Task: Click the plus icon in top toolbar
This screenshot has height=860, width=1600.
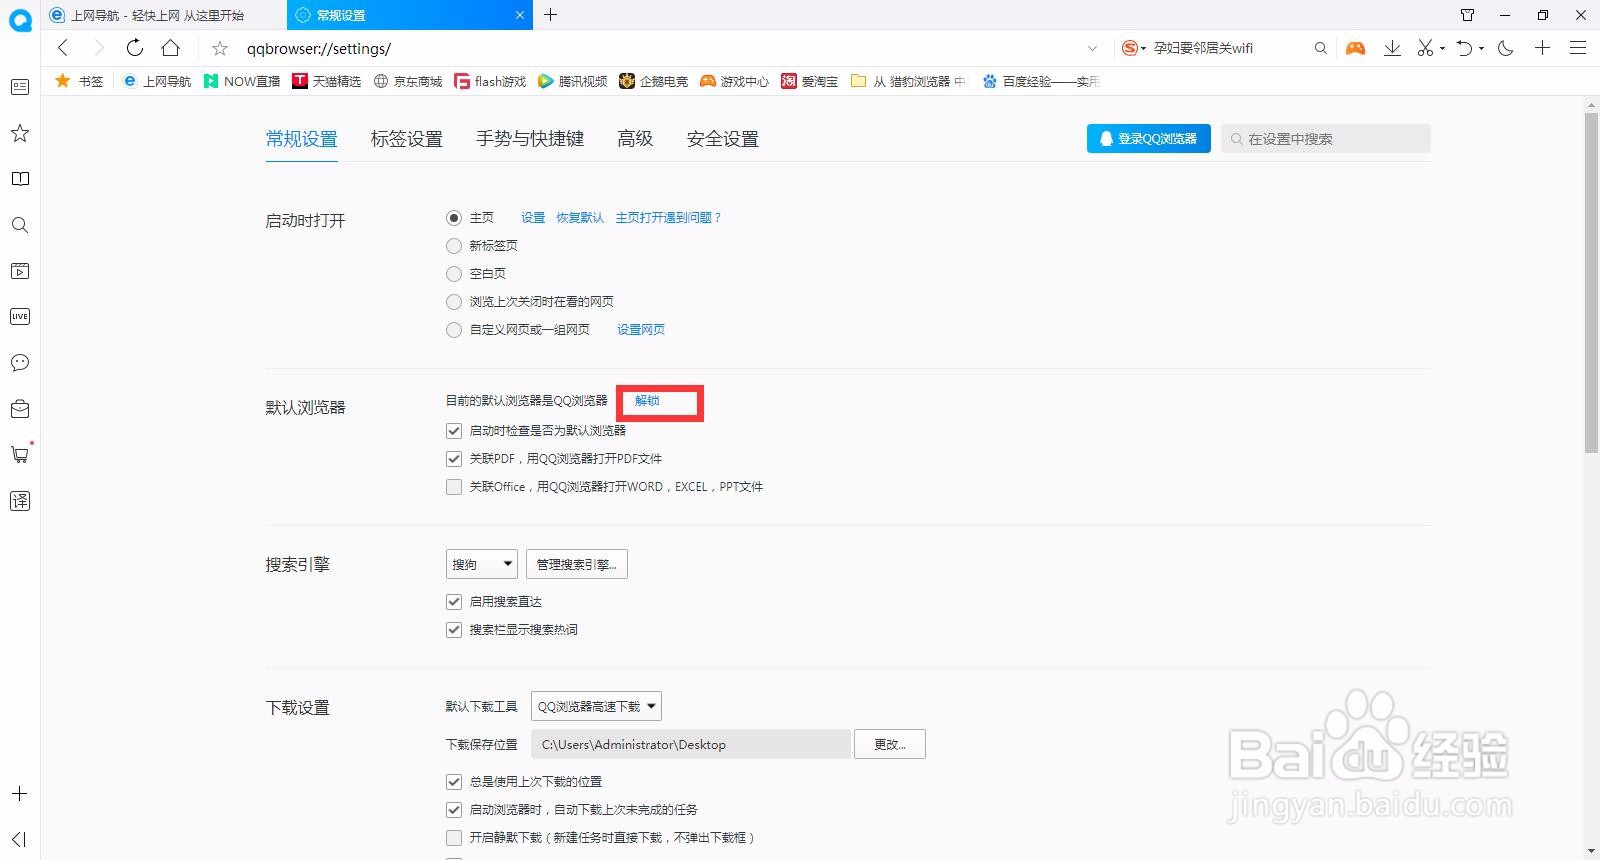Action: [x=1543, y=48]
